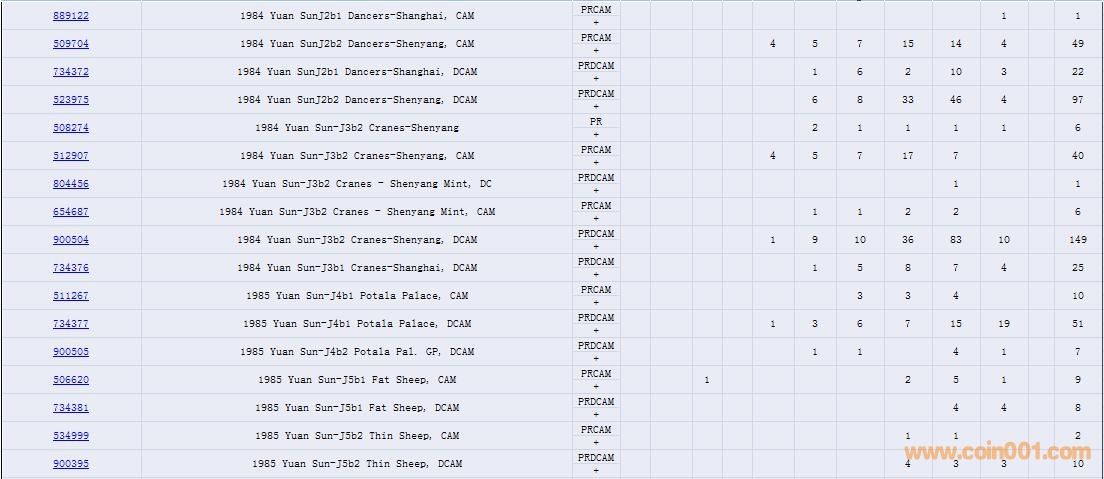Select the "1985 Yuan Sun-J4b2 Potala Pal. GP, DCAM" description
1104x479 pixels.
(x=357, y=352)
